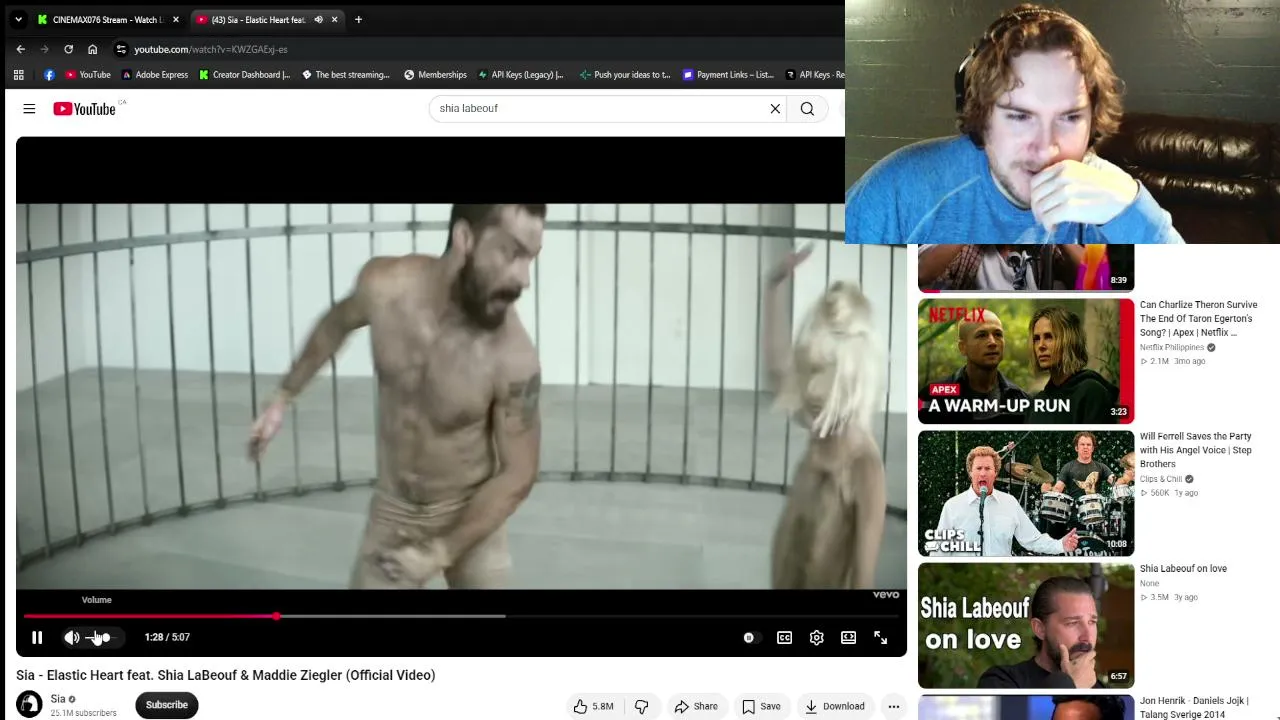Share the Elastic Heart video
The width and height of the screenshot is (1280, 720).
696,706
